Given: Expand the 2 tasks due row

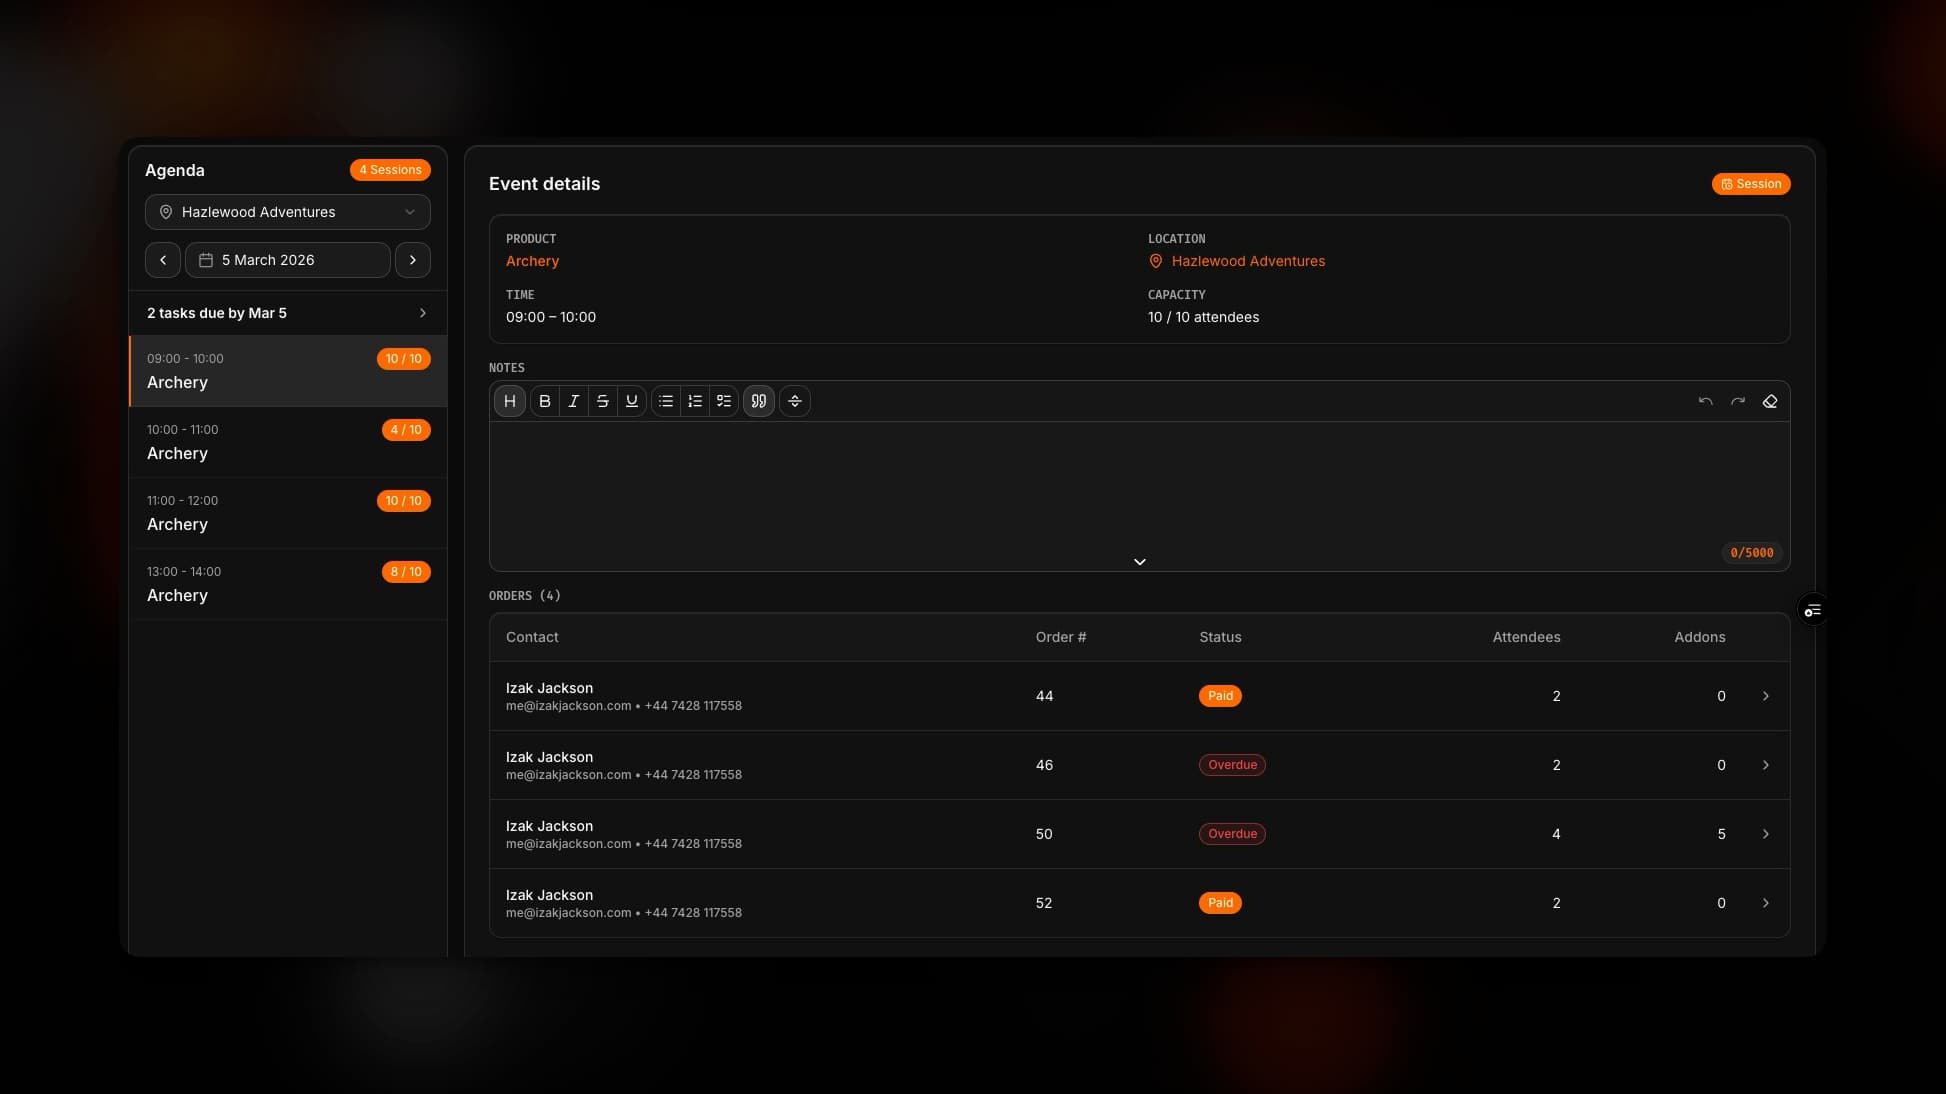Looking at the screenshot, I should pos(288,313).
